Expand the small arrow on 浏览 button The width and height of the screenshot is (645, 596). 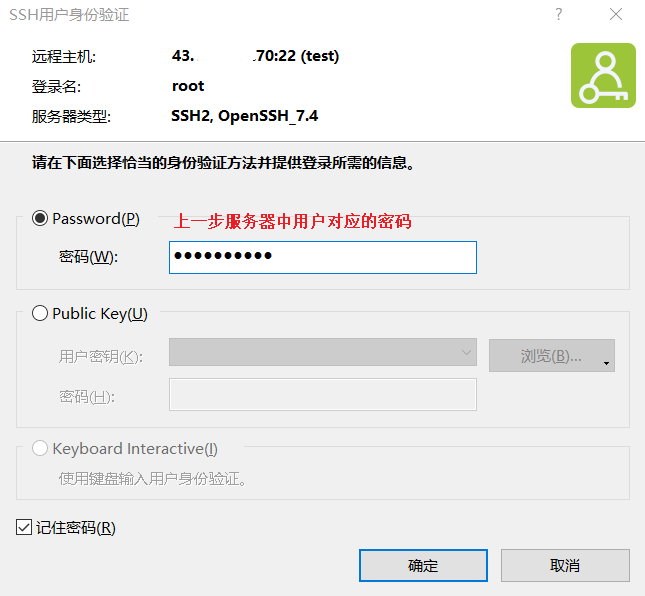(x=607, y=365)
